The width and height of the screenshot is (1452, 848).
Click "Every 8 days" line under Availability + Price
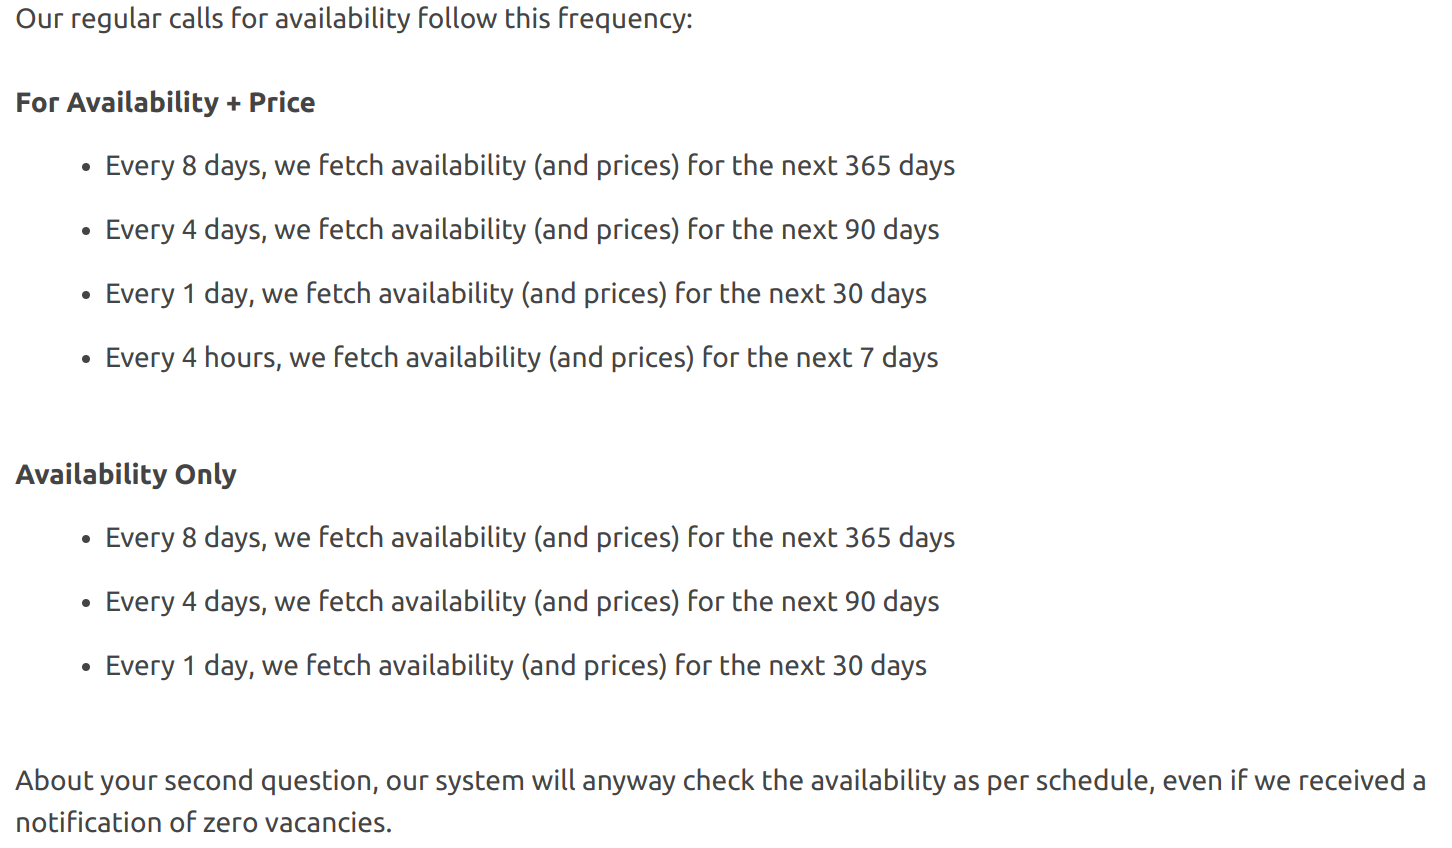(530, 166)
